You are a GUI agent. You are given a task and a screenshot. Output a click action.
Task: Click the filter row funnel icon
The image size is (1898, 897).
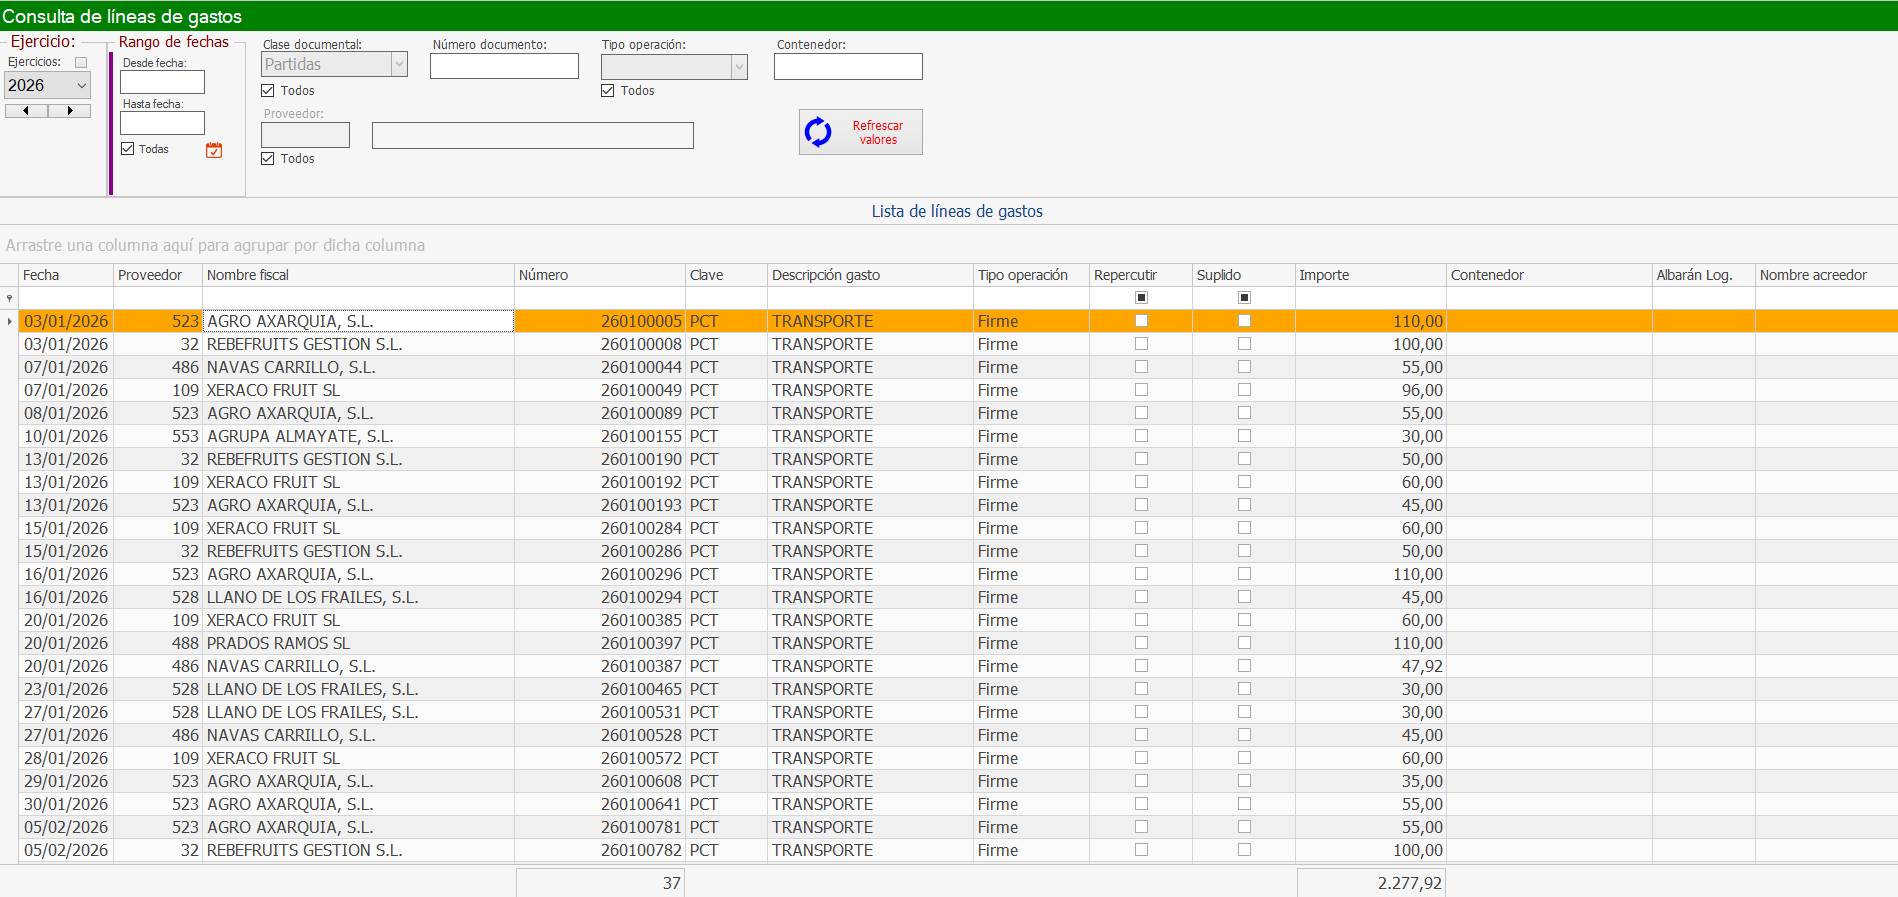10,298
